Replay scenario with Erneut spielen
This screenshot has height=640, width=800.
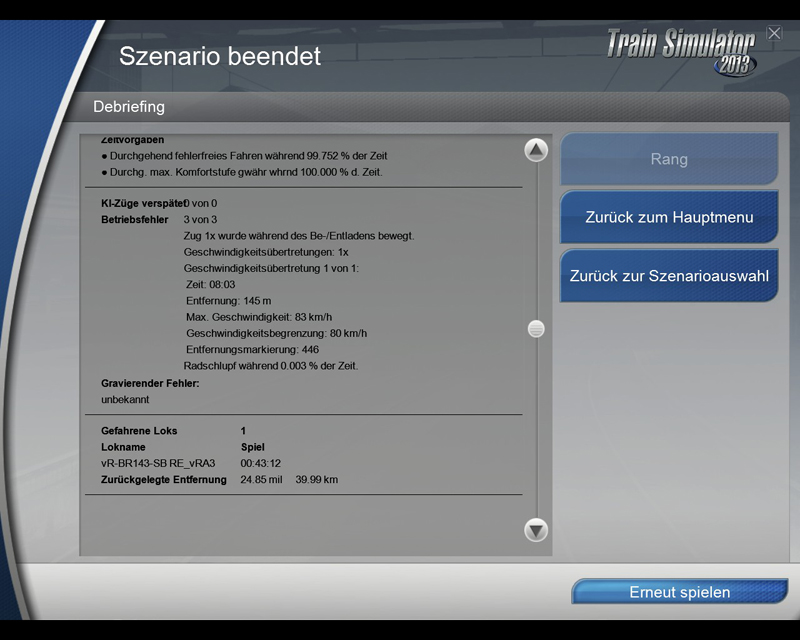tap(680, 592)
